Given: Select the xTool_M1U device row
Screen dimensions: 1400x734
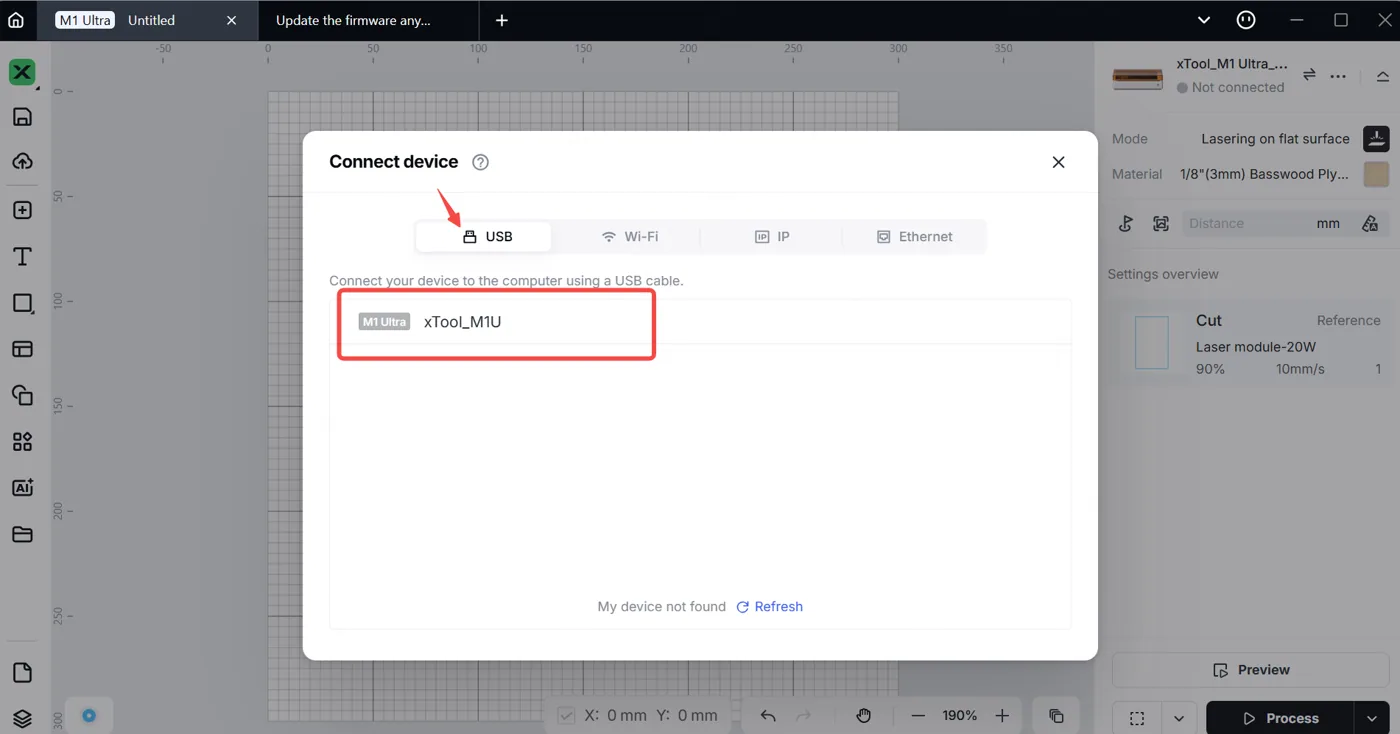Looking at the screenshot, I should click(700, 322).
